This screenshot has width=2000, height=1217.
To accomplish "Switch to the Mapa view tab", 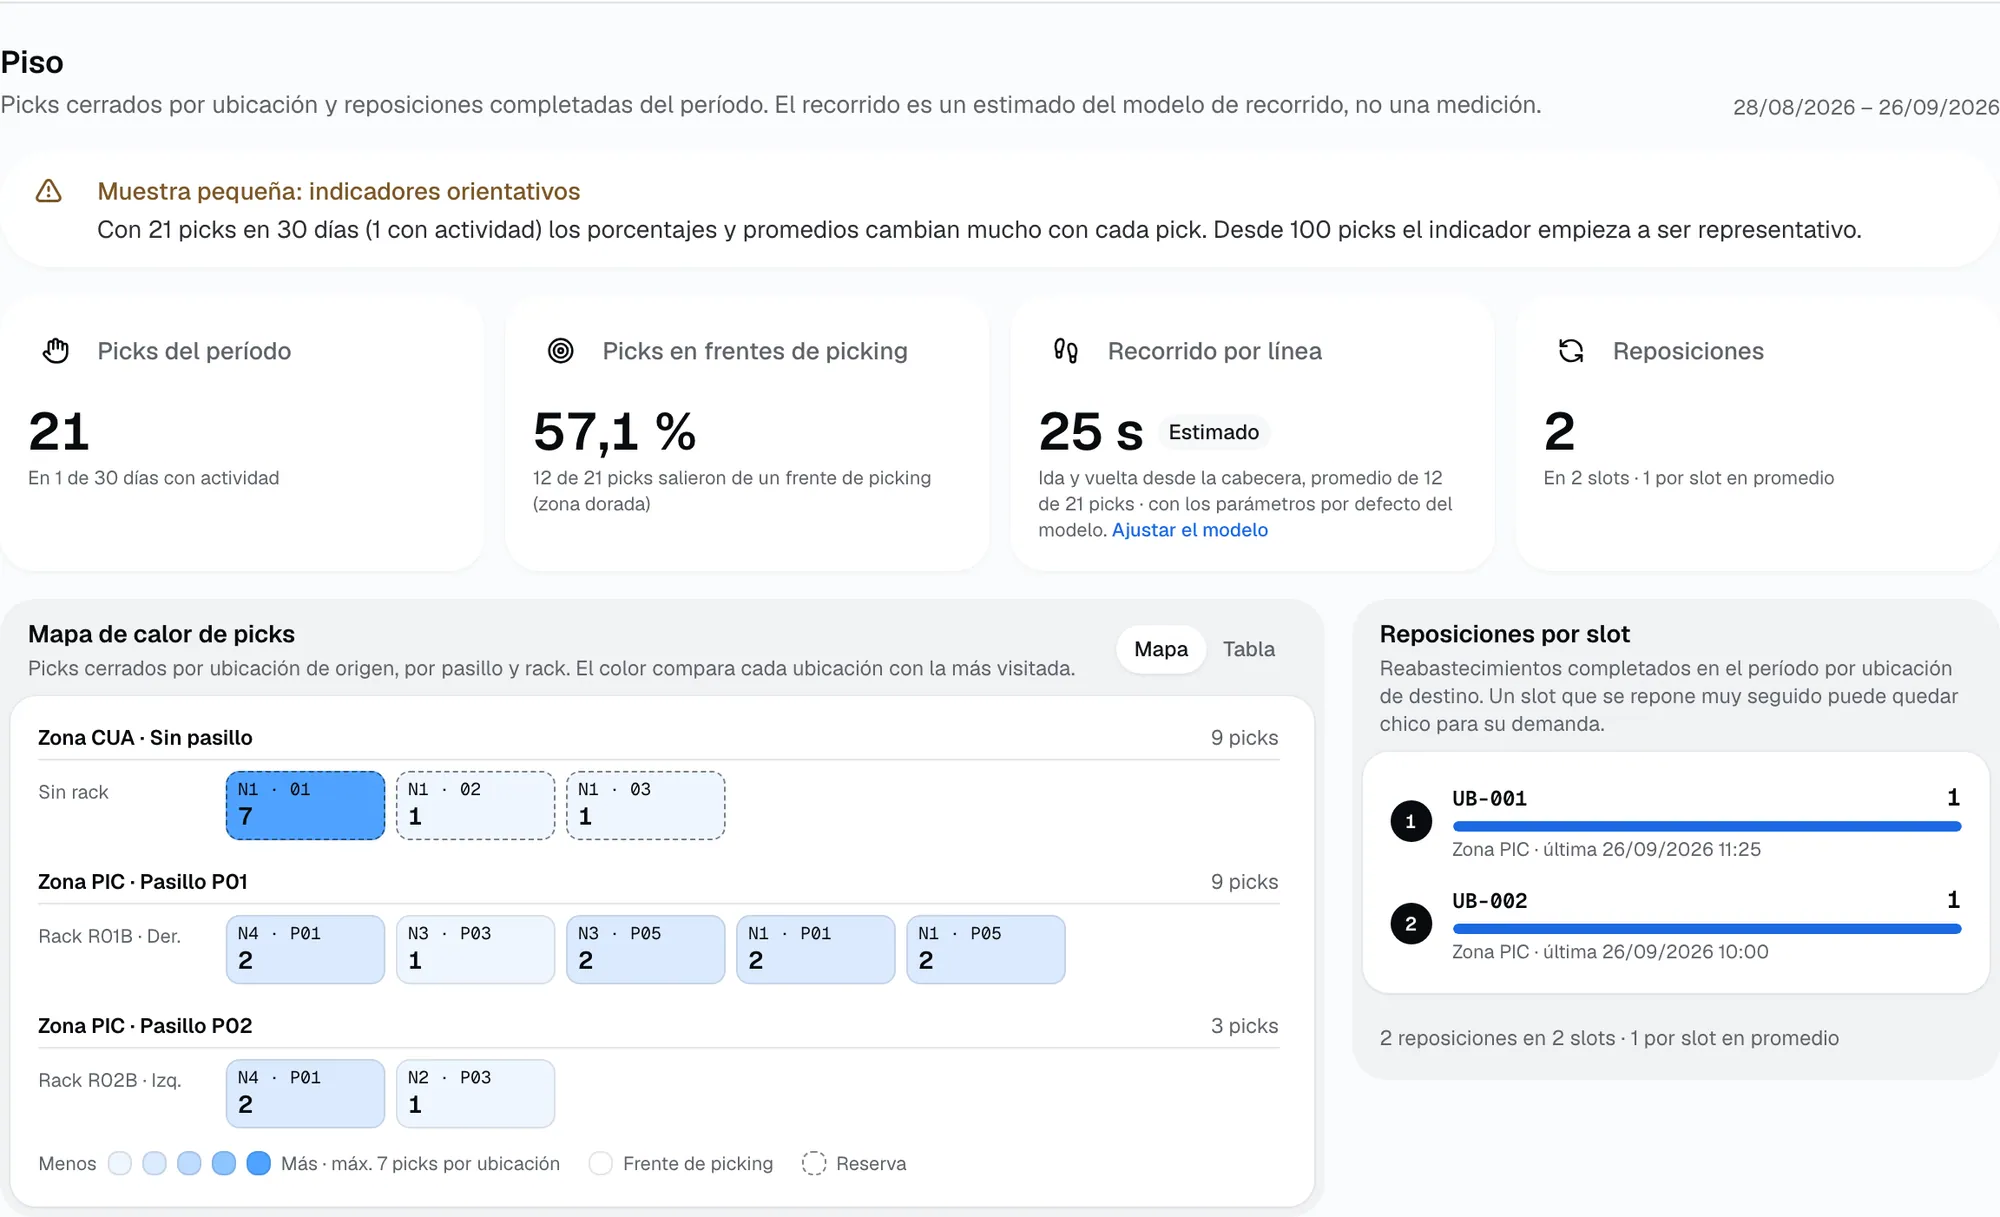I will point(1161,649).
